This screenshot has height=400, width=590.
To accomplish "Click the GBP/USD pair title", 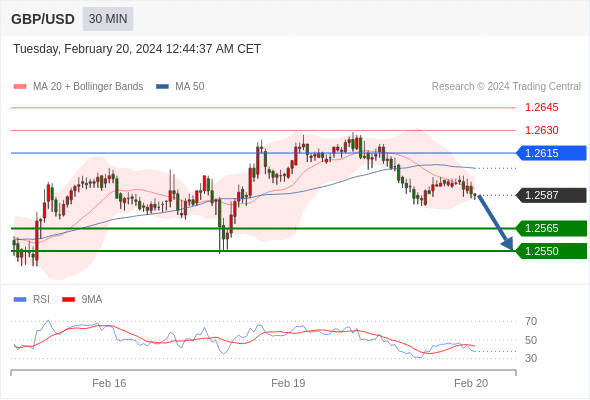I will pyautogui.click(x=43, y=19).
